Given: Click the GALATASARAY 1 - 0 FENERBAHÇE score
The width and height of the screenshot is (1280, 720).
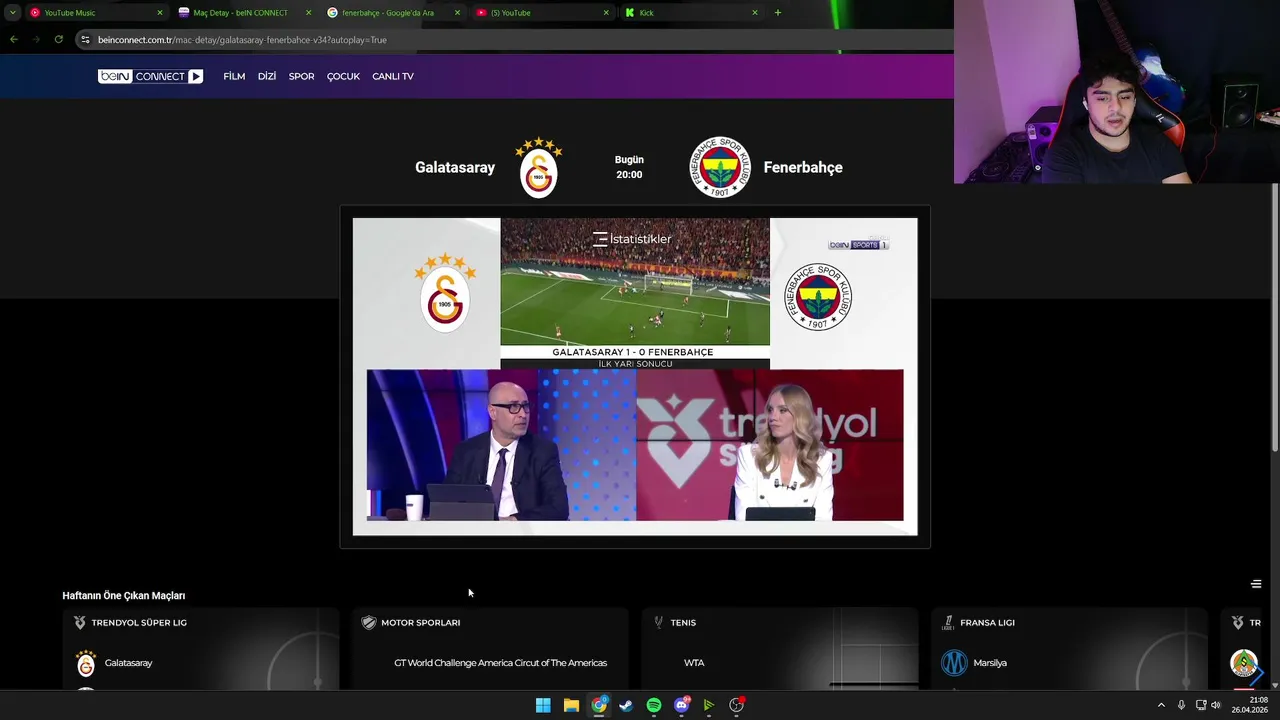Looking at the screenshot, I should [633, 352].
